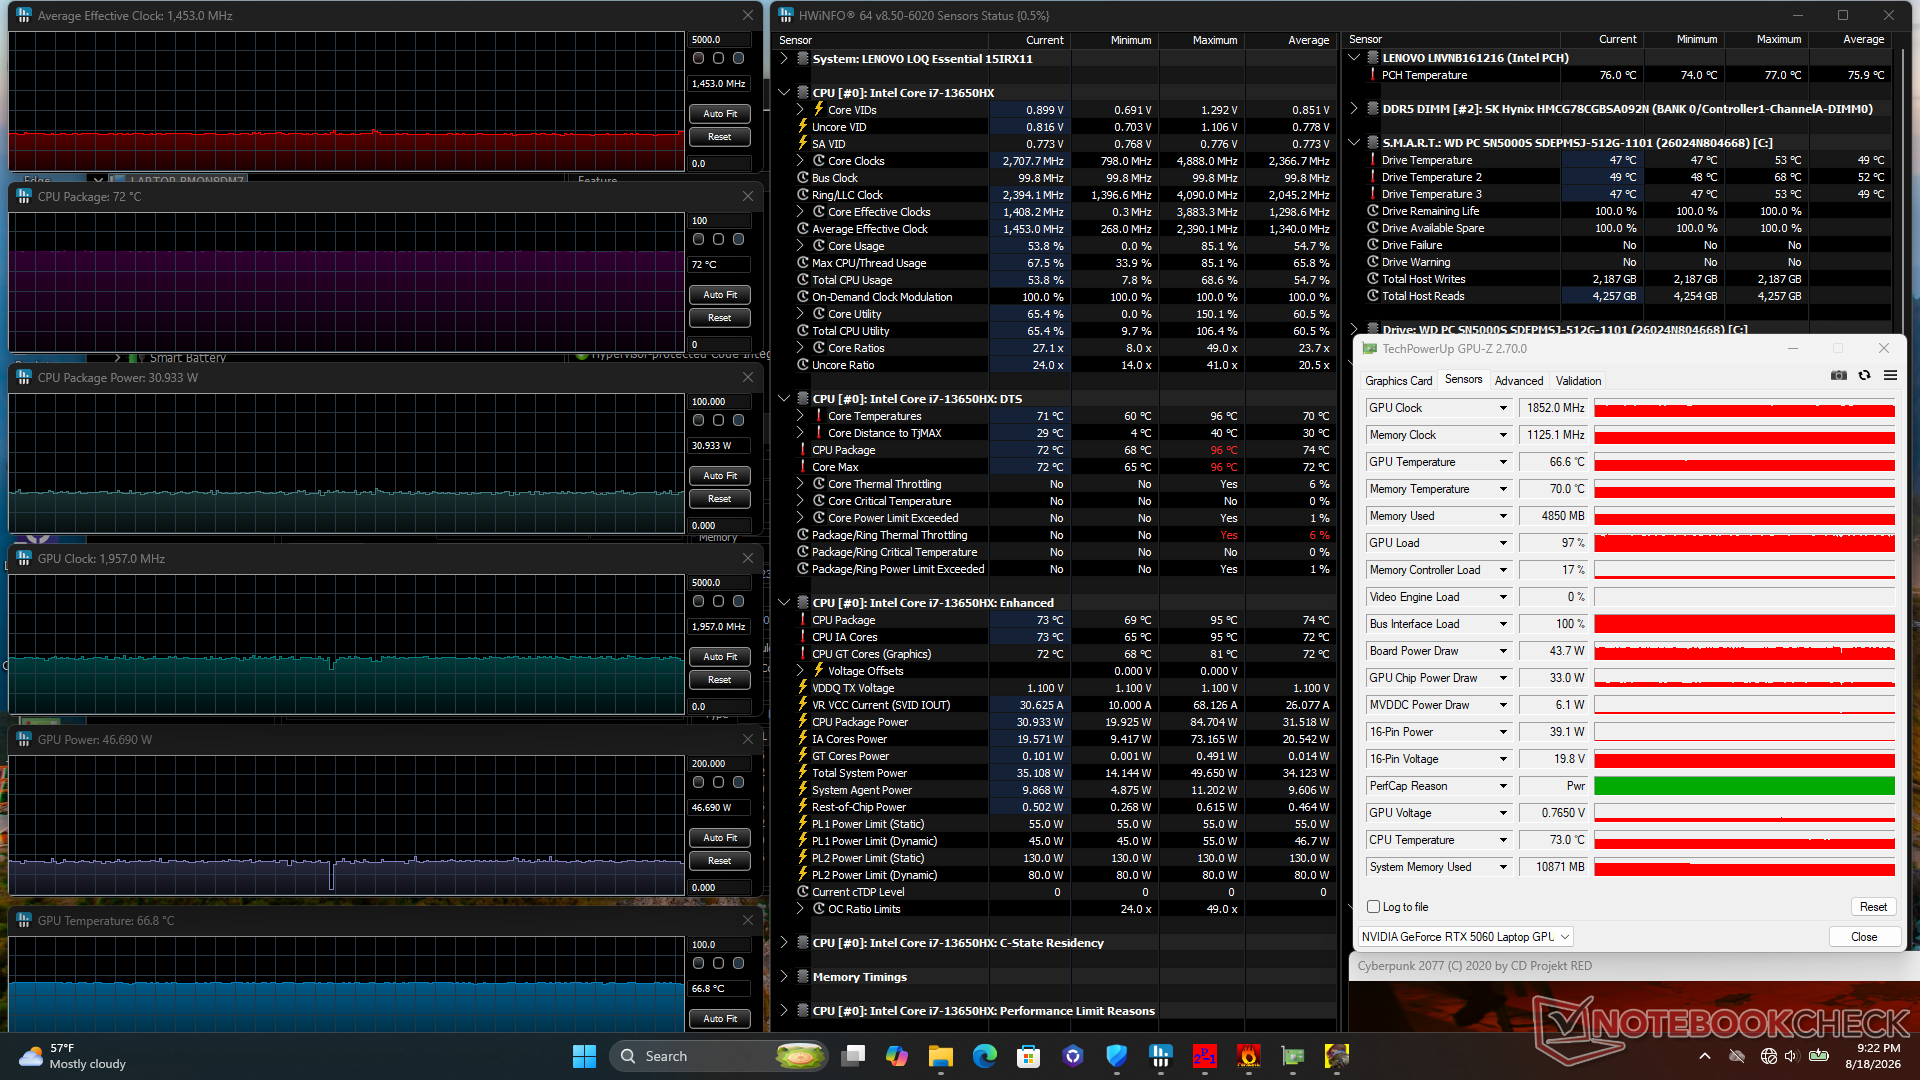
Task: Launch Copilot from the taskbar
Action: point(897,1056)
